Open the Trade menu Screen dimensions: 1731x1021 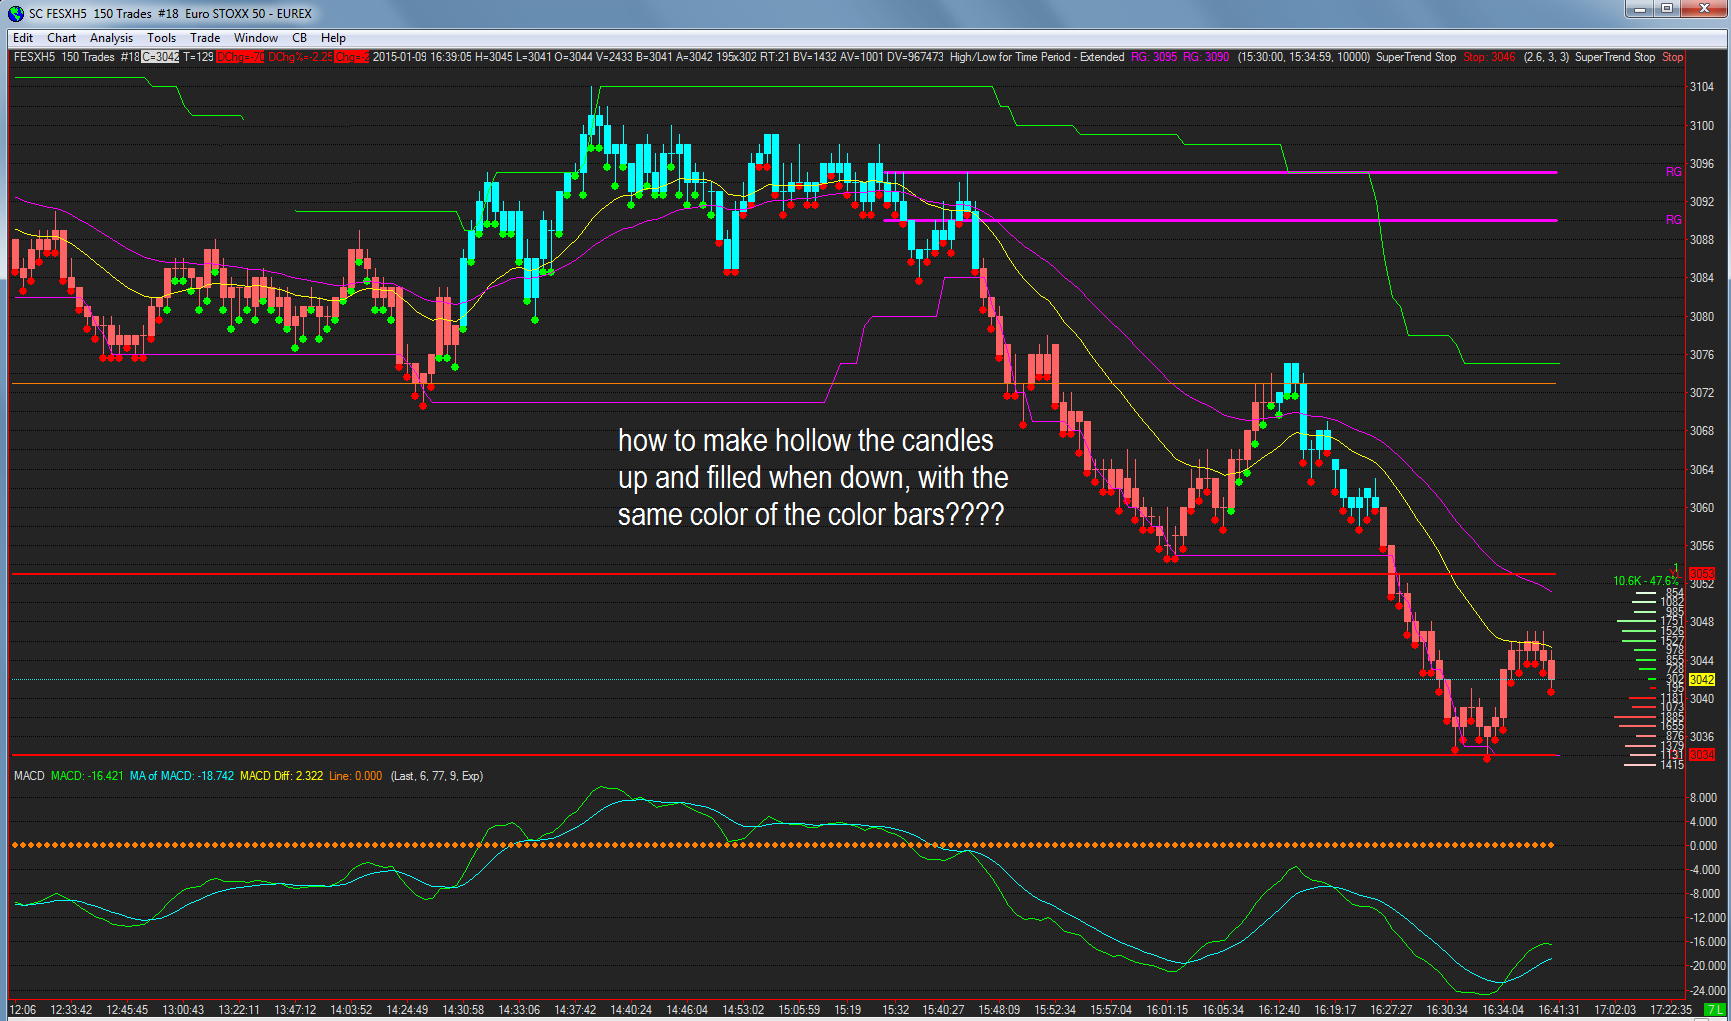pyautogui.click(x=205, y=38)
